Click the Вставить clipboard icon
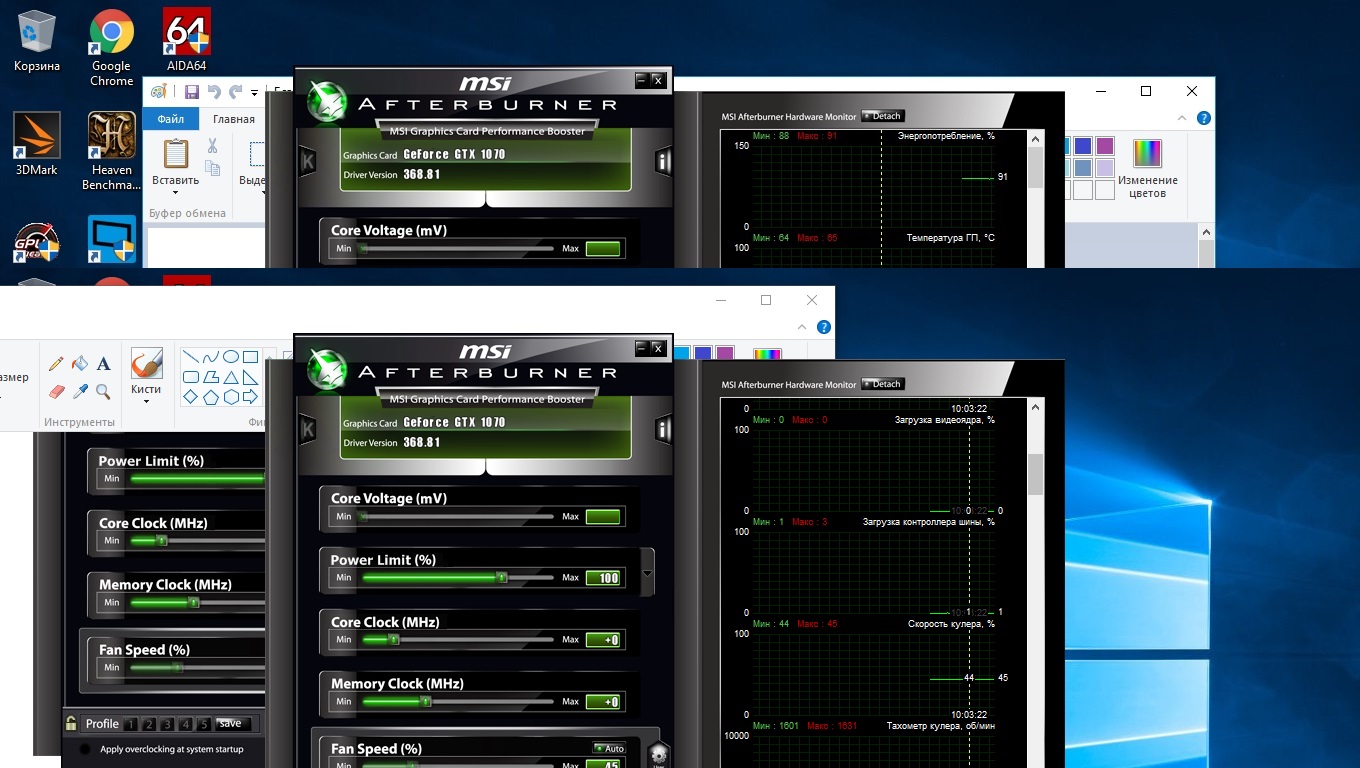The width and height of the screenshot is (1360, 768). 176,154
